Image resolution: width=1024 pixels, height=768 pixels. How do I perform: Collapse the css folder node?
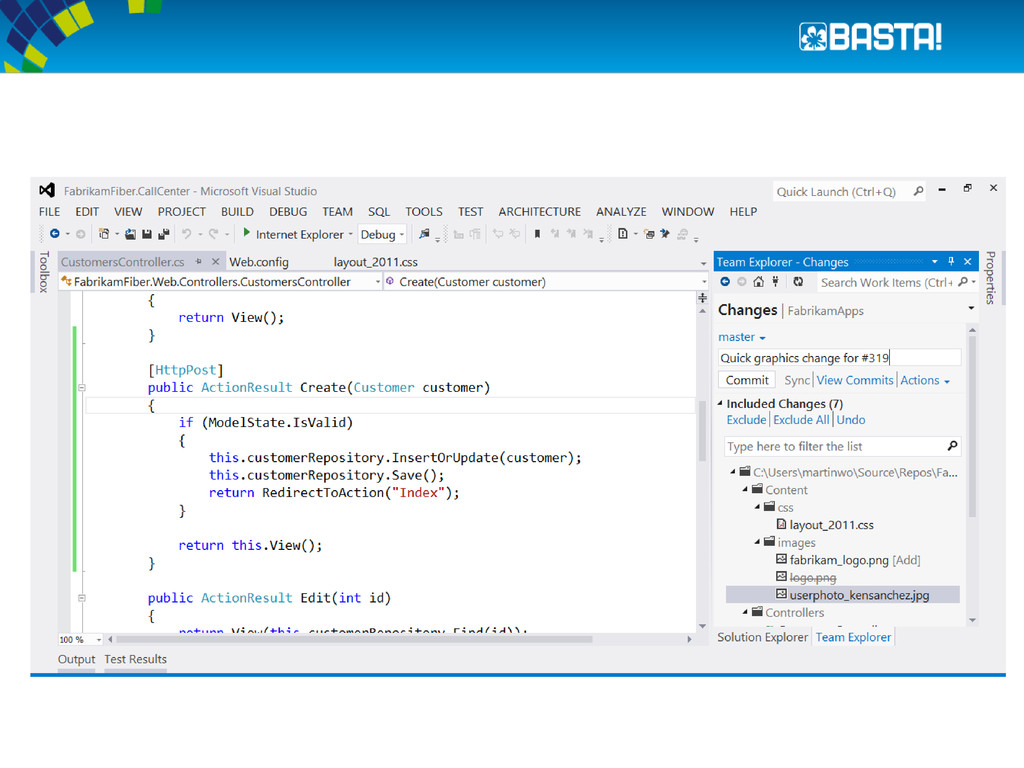757,507
